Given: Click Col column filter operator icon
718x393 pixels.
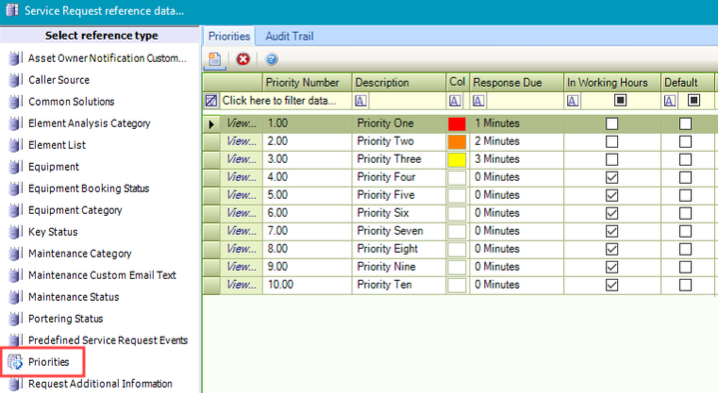Looking at the screenshot, I should coord(454,101).
